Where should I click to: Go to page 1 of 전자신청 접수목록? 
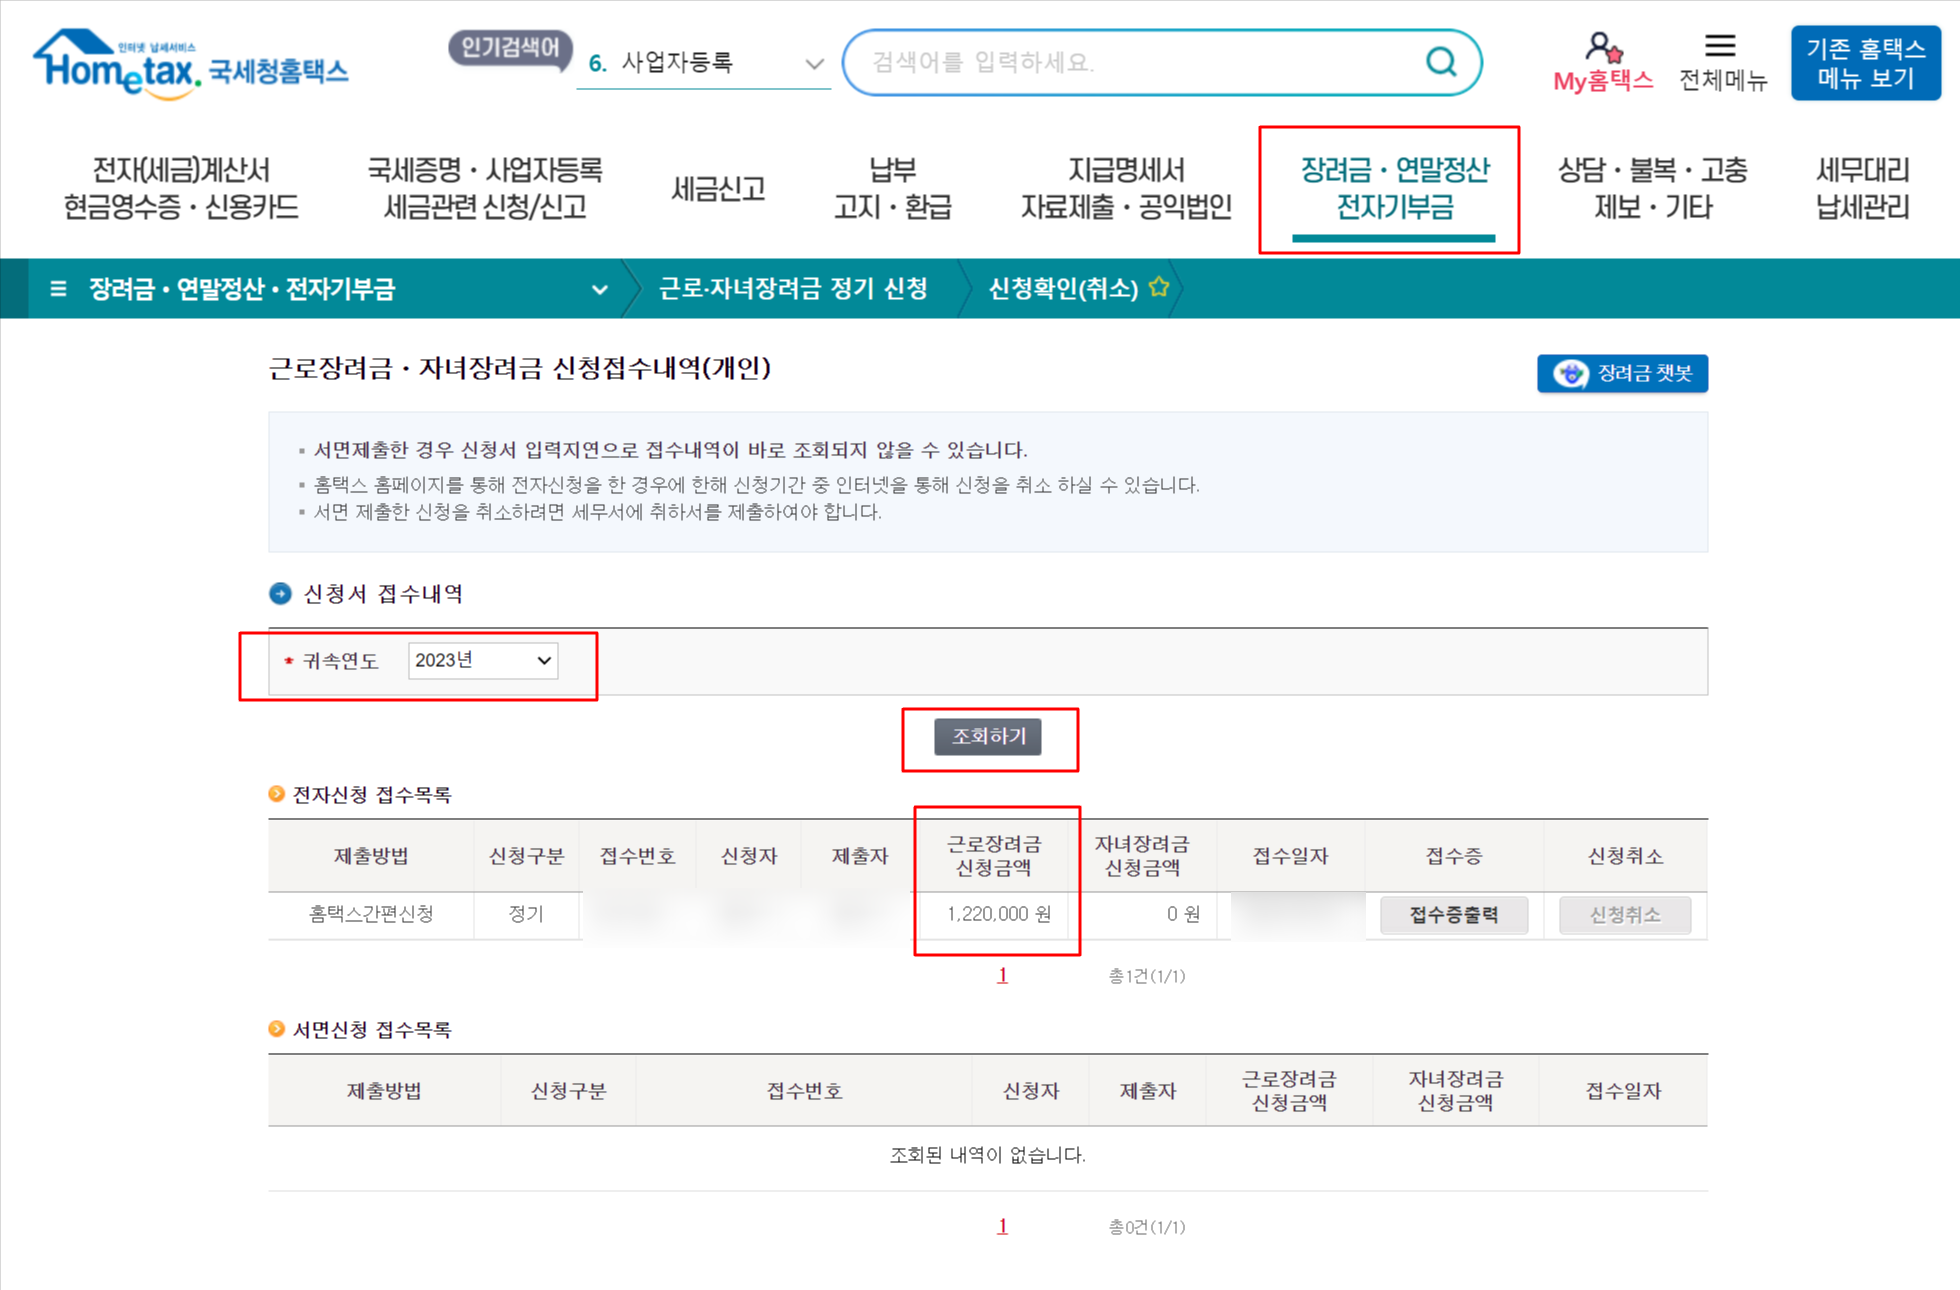(1002, 976)
